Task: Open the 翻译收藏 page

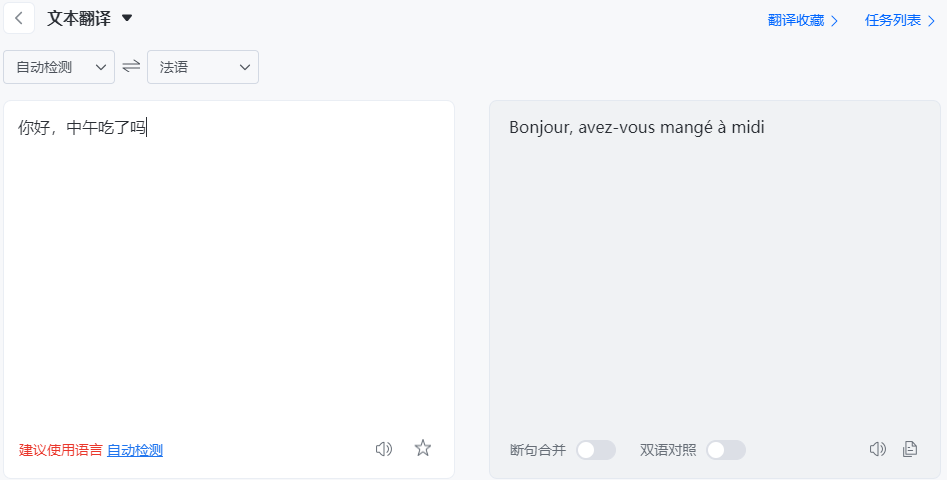Action: click(x=796, y=20)
